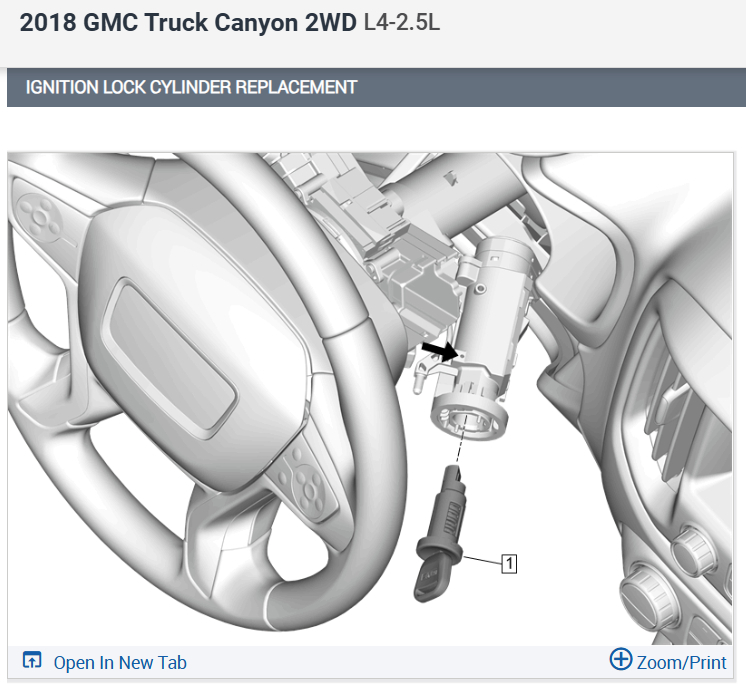Click the ignition lock cylinder diagram image
The width and height of the screenshot is (746, 684).
point(370,399)
